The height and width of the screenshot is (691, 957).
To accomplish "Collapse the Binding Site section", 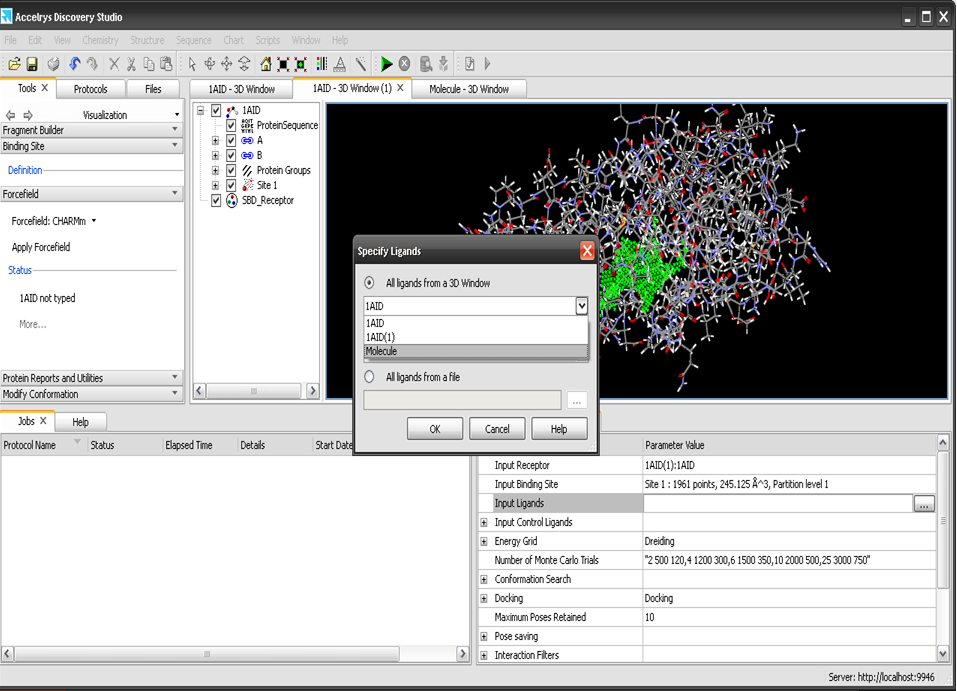I will [x=92, y=146].
